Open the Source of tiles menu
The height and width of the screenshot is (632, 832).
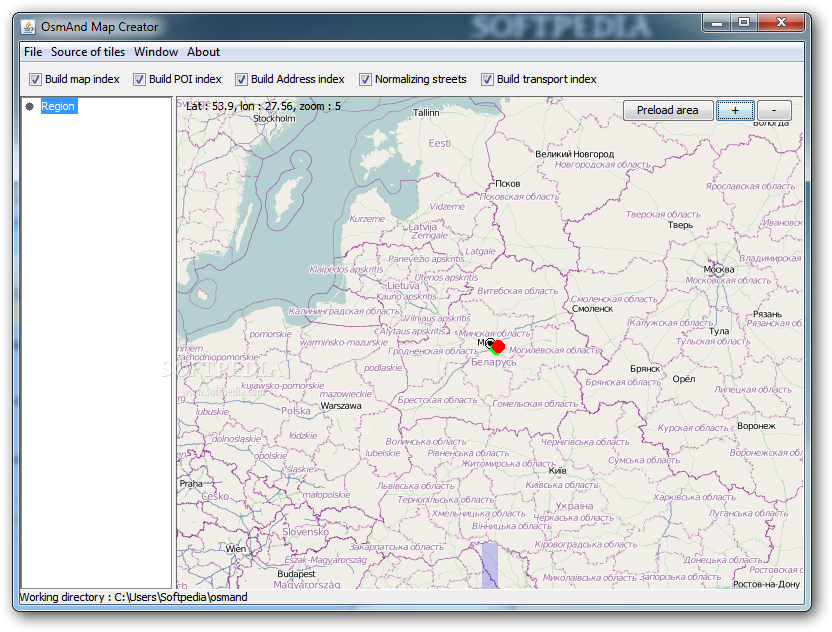point(88,52)
